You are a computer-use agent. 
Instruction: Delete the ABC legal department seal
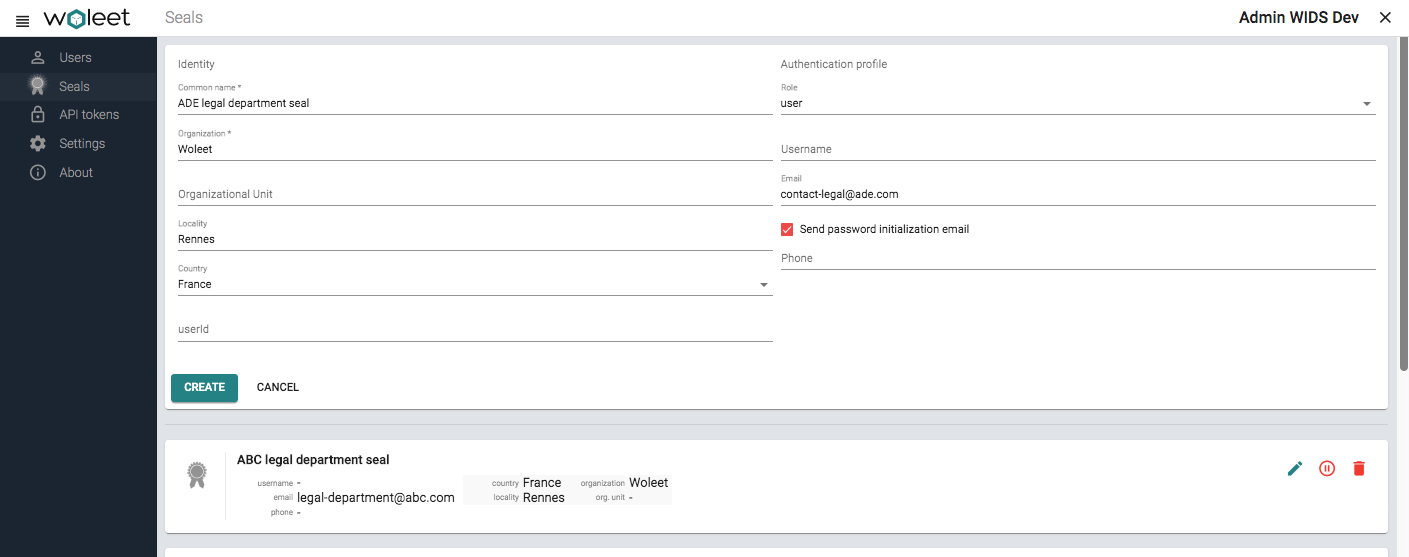[x=1359, y=468]
